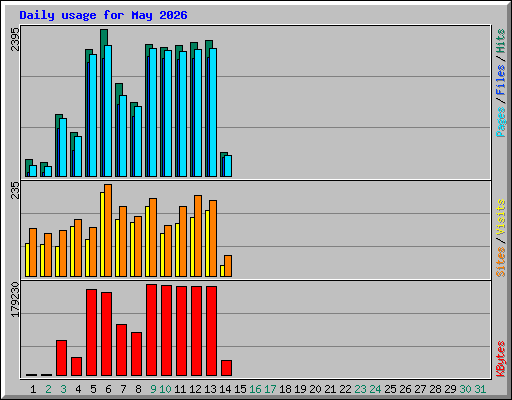Click the cyan Pages bar for day 6
The width and height of the screenshot is (512, 400).
(108, 111)
